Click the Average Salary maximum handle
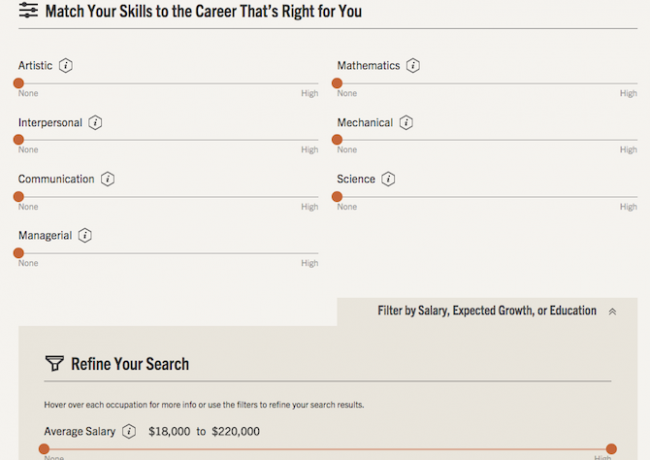650x460 pixels. click(611, 449)
